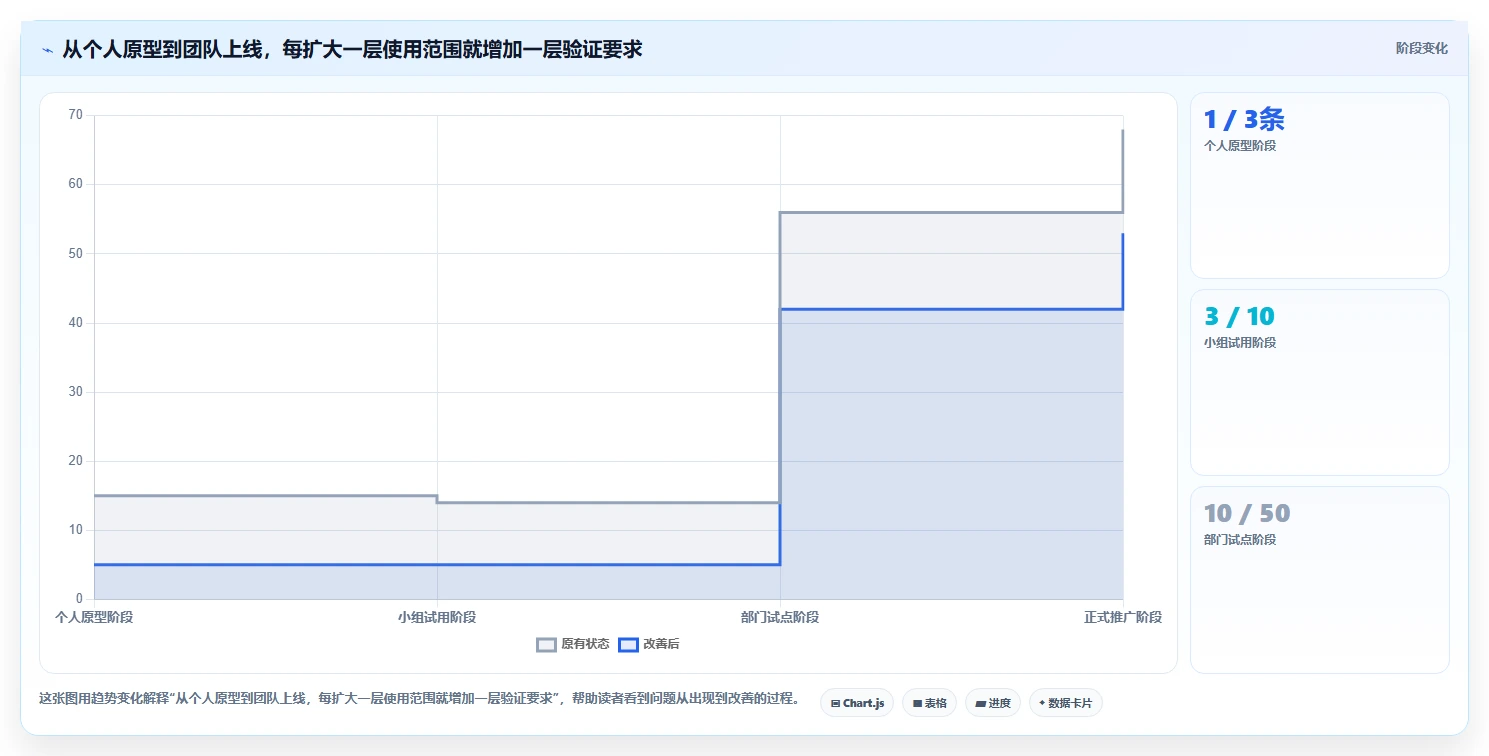Select the 10 / 50 data card
The image size is (1489, 756).
click(x=1319, y=579)
